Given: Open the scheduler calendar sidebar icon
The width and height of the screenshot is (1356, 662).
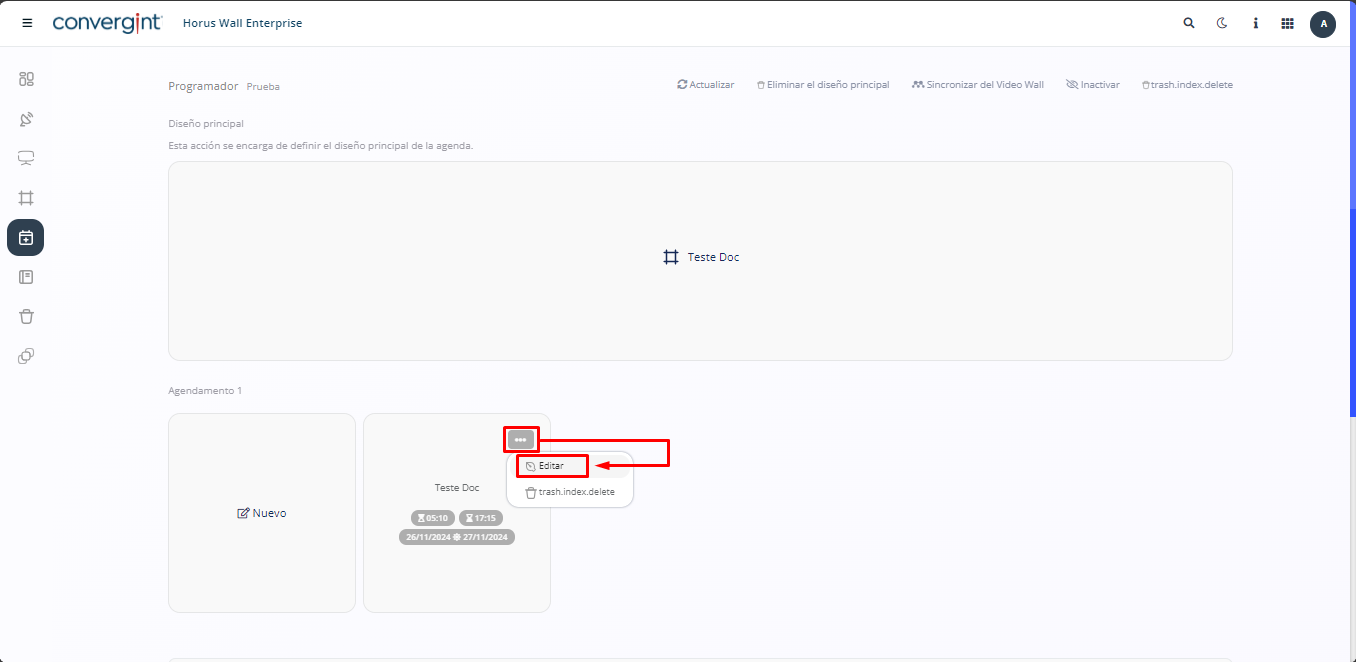Looking at the screenshot, I should [x=26, y=238].
